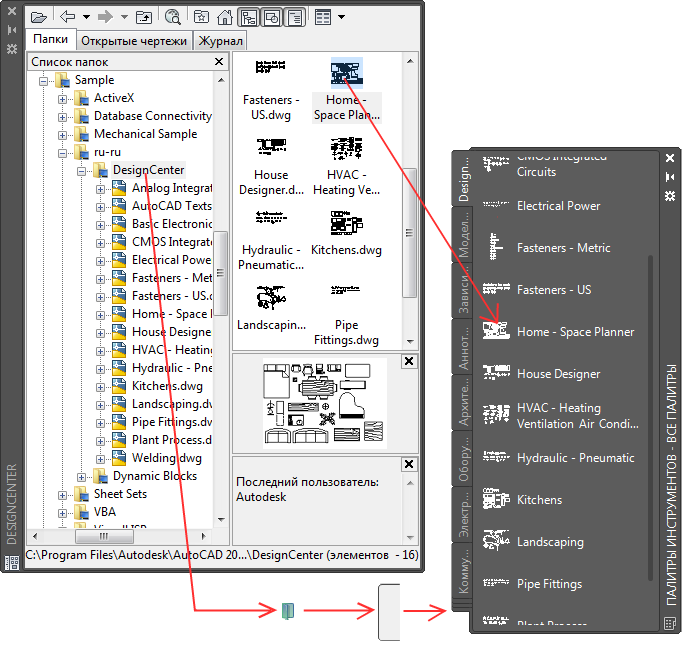The image size is (682, 646).
Task: Close the description pane
Action: pos(409,464)
